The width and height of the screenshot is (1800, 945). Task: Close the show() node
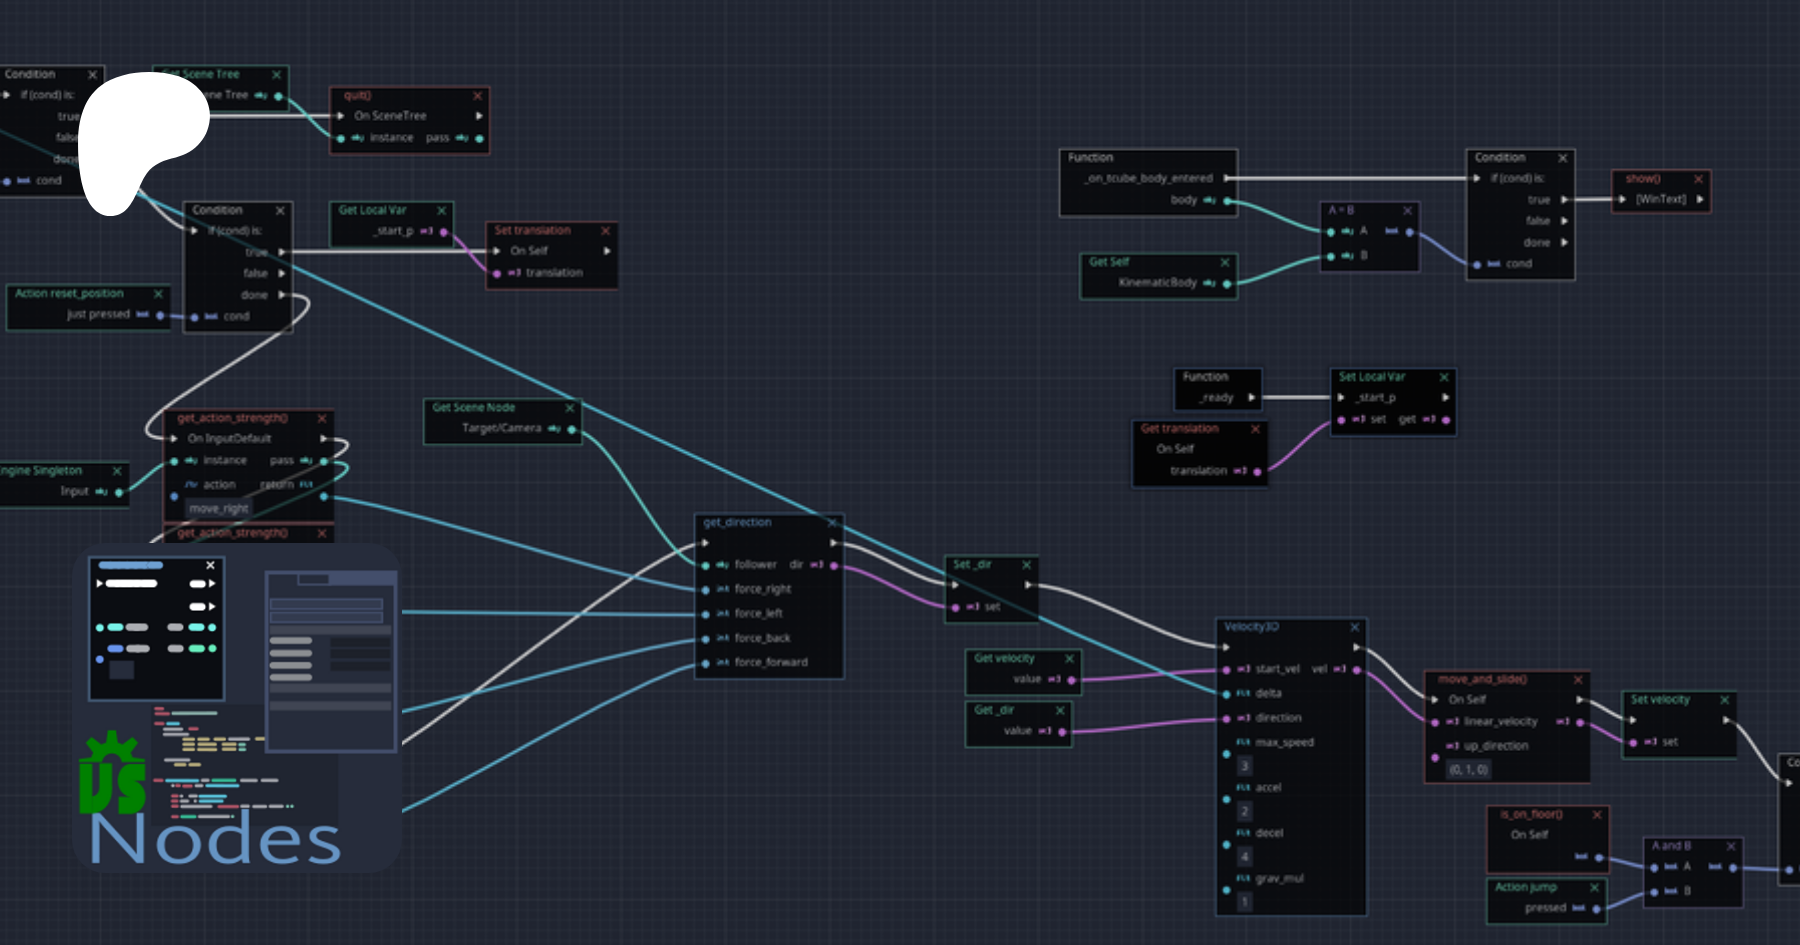pyautogui.click(x=1698, y=179)
